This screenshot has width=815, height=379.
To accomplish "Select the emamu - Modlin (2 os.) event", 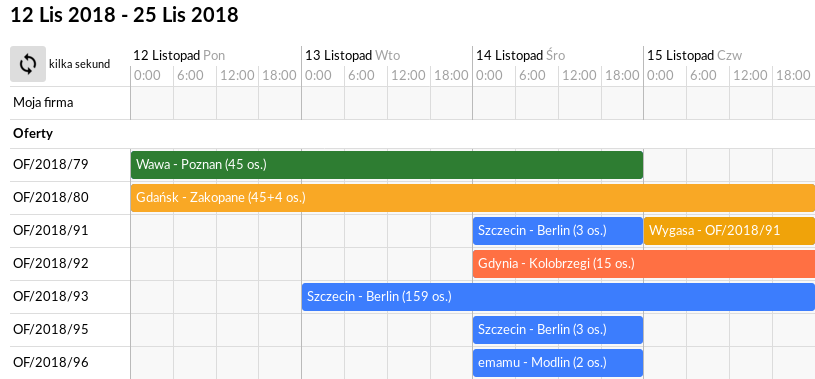I will pyautogui.click(x=558, y=363).
